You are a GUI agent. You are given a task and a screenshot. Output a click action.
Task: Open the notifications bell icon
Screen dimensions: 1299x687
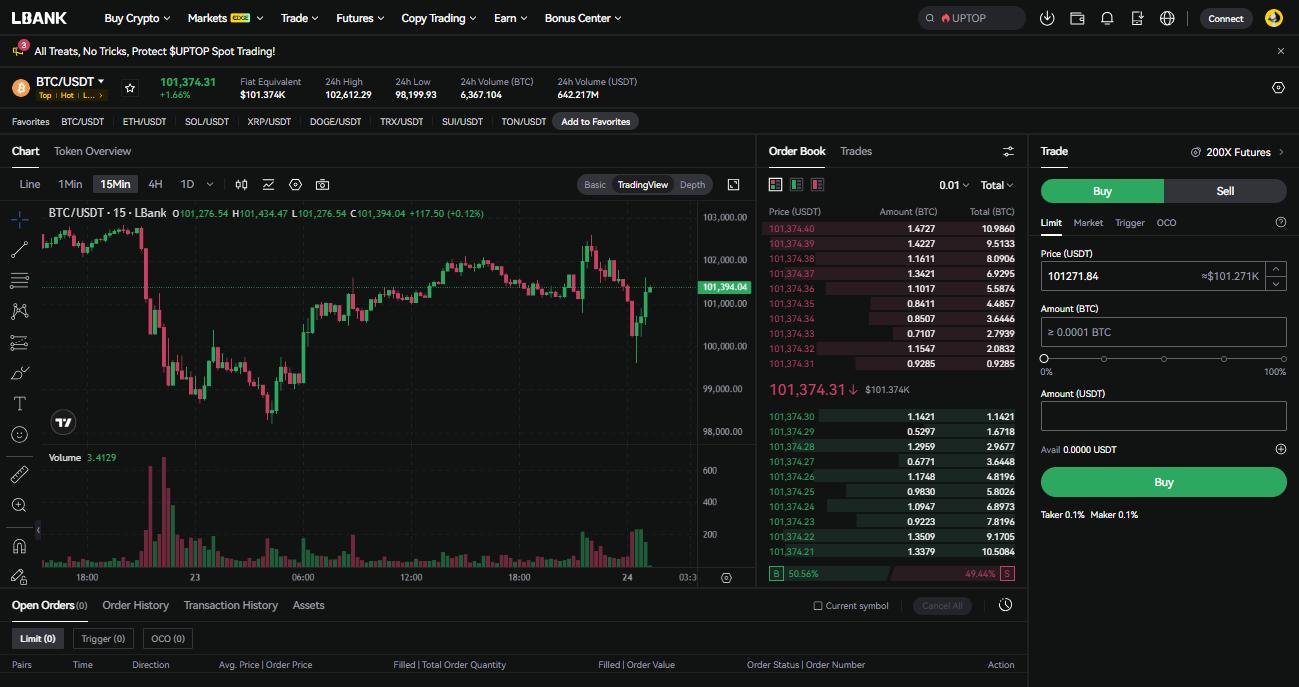1106,17
